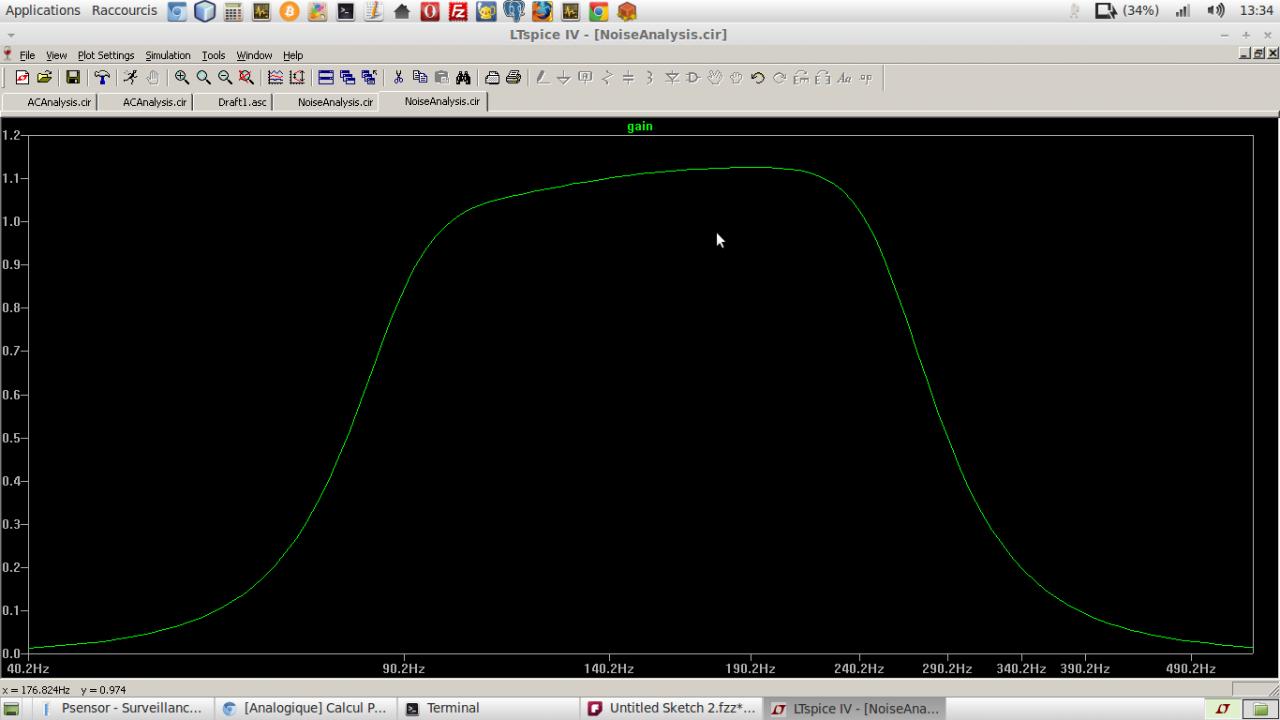The height and width of the screenshot is (720, 1280).
Task: Click the Zoom in magnifier icon
Action: [182, 77]
